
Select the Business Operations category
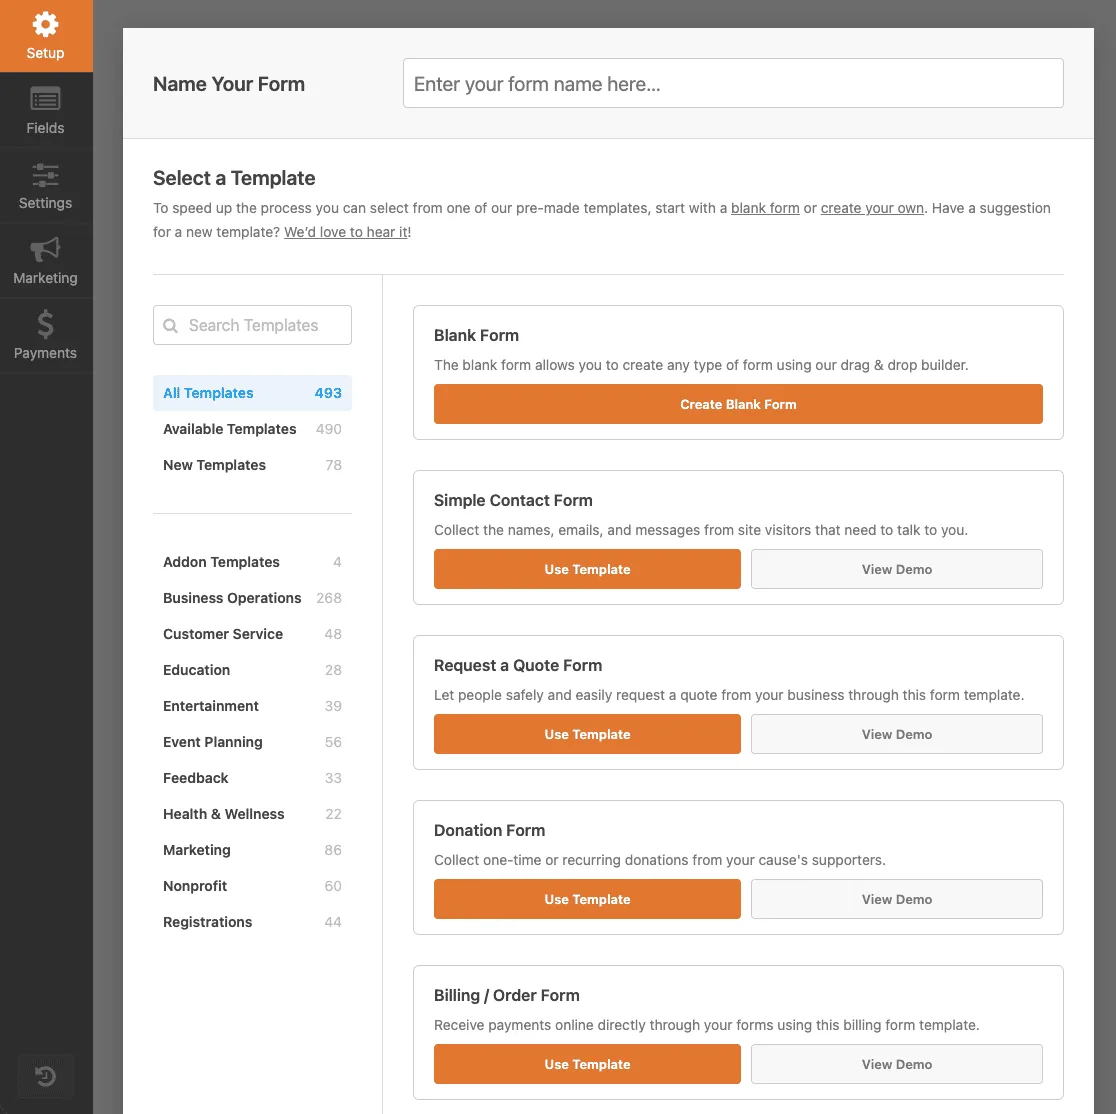coord(252,598)
